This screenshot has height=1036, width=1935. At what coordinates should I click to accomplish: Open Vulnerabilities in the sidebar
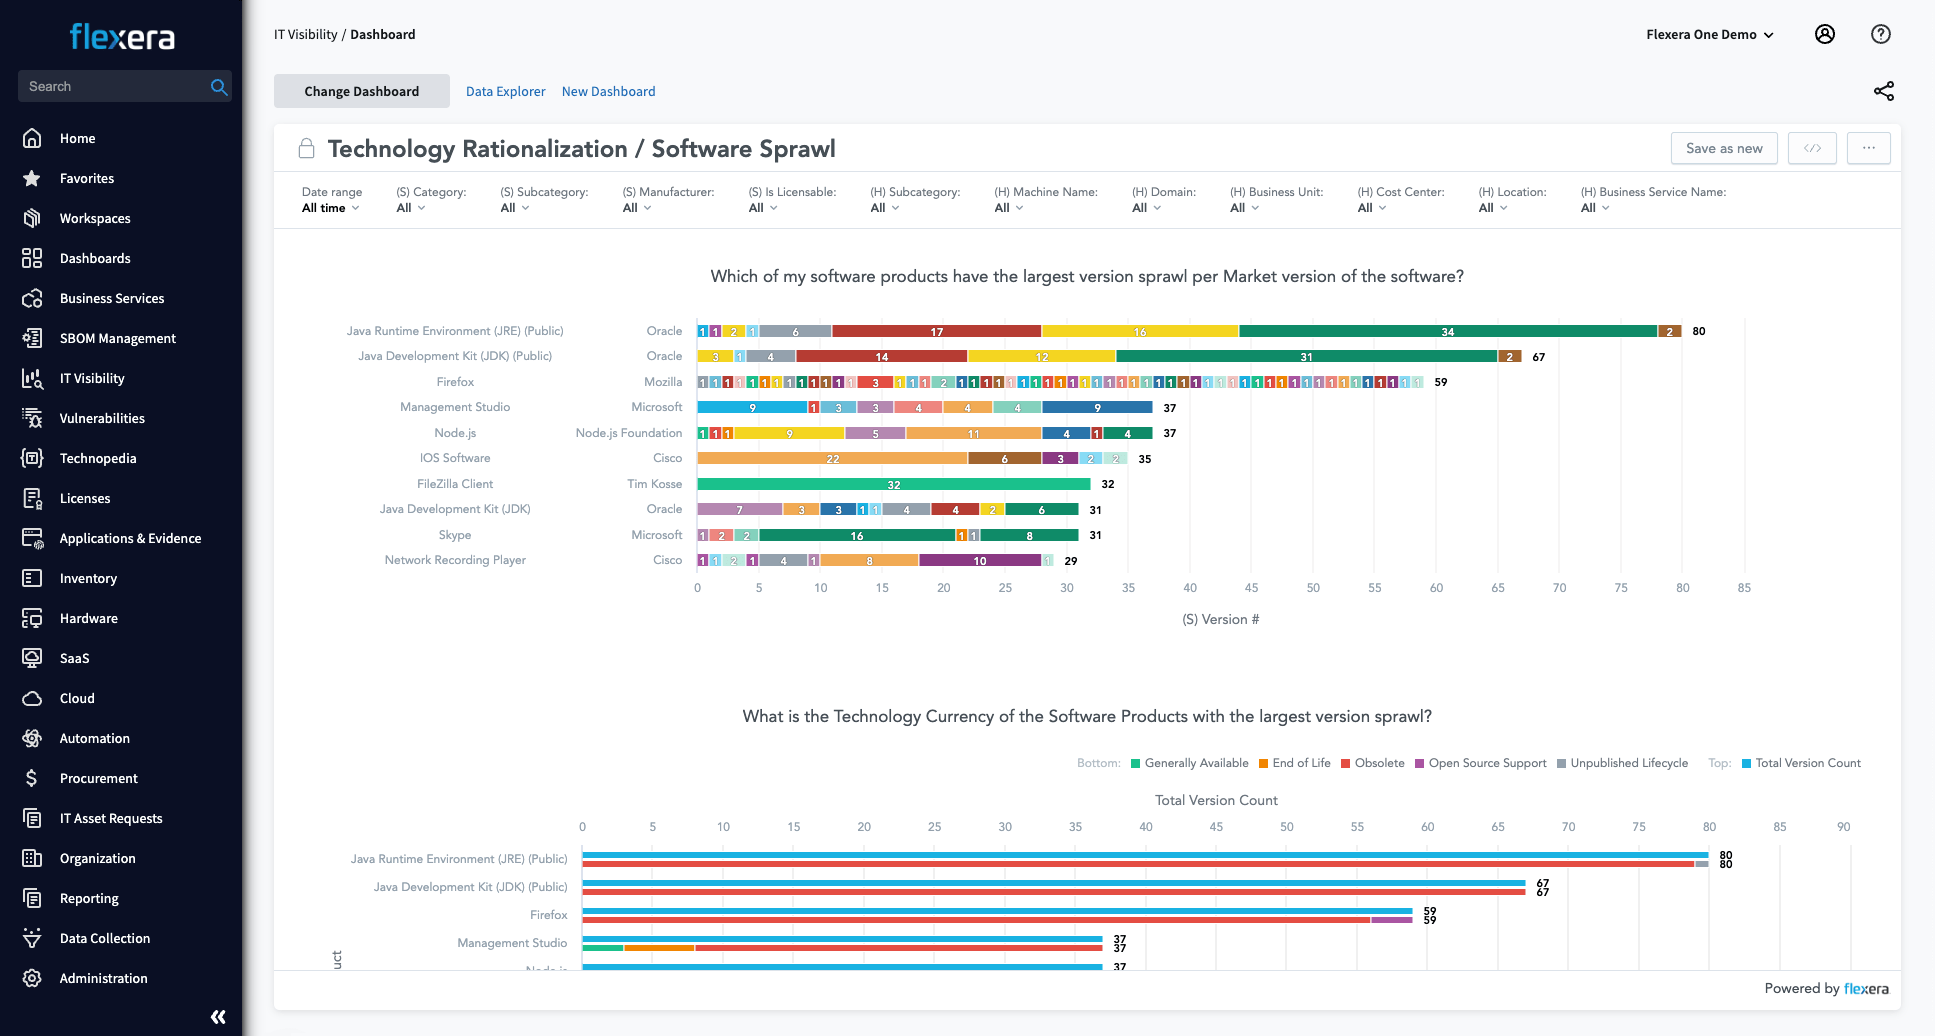102,418
